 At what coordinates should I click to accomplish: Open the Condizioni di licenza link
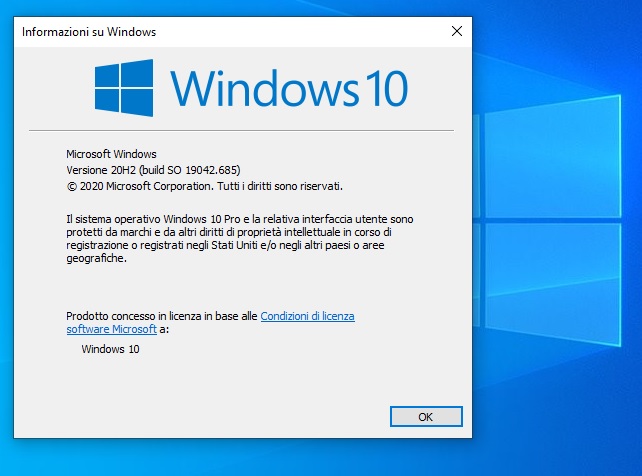coord(307,316)
